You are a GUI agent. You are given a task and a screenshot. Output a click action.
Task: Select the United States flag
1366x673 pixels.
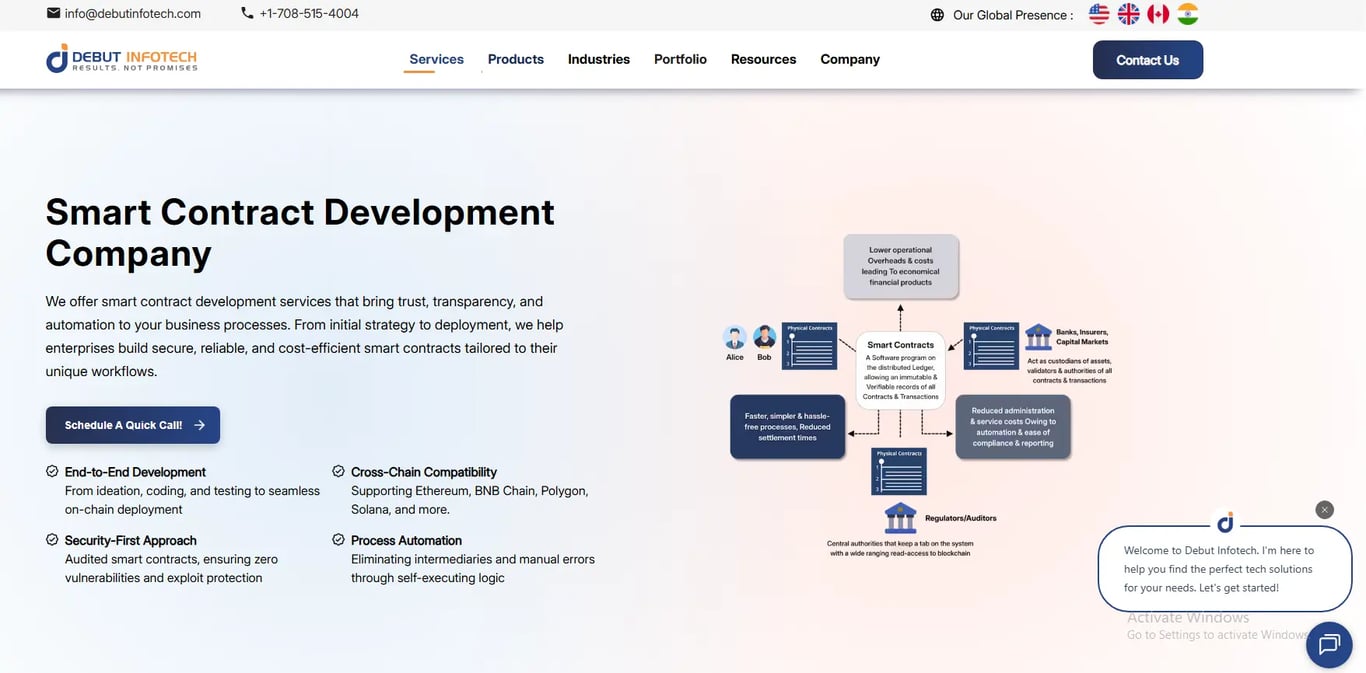[x=1099, y=14]
